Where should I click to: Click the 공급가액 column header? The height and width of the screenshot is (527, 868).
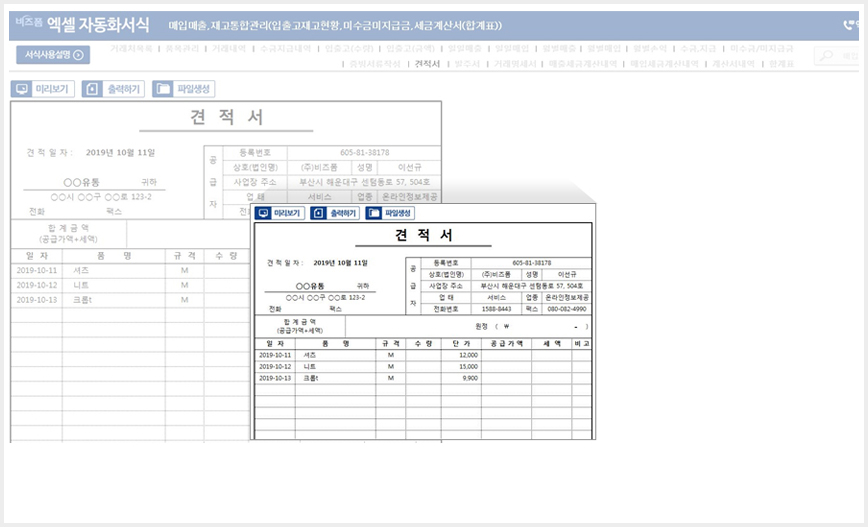pyautogui.click(x=507, y=344)
